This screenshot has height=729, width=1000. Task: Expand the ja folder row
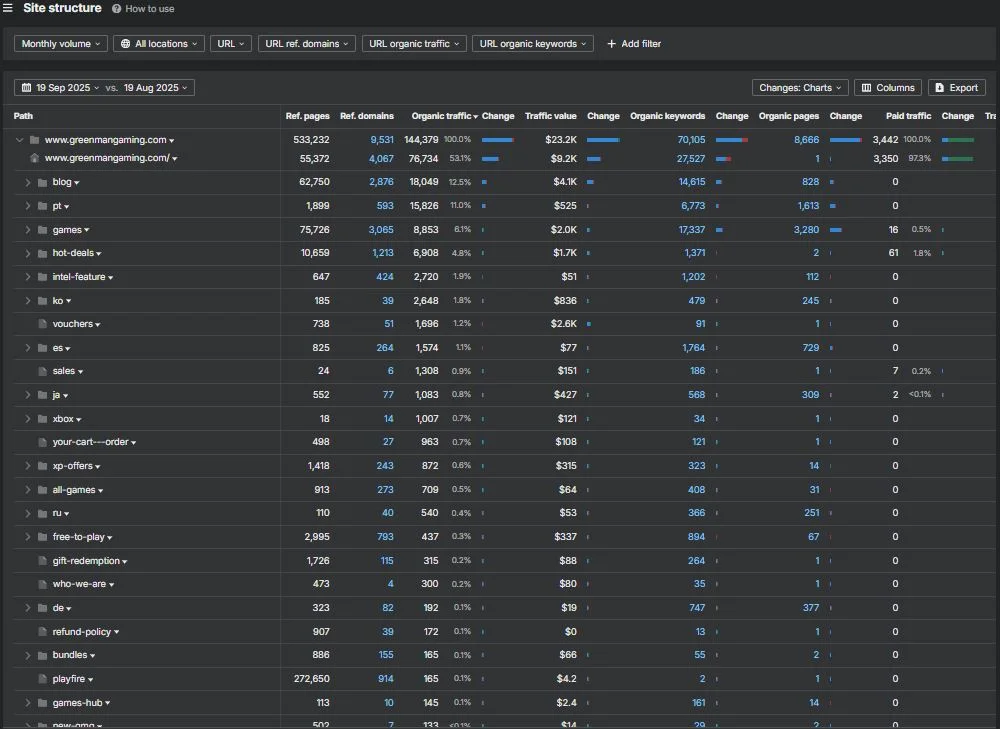(x=27, y=395)
